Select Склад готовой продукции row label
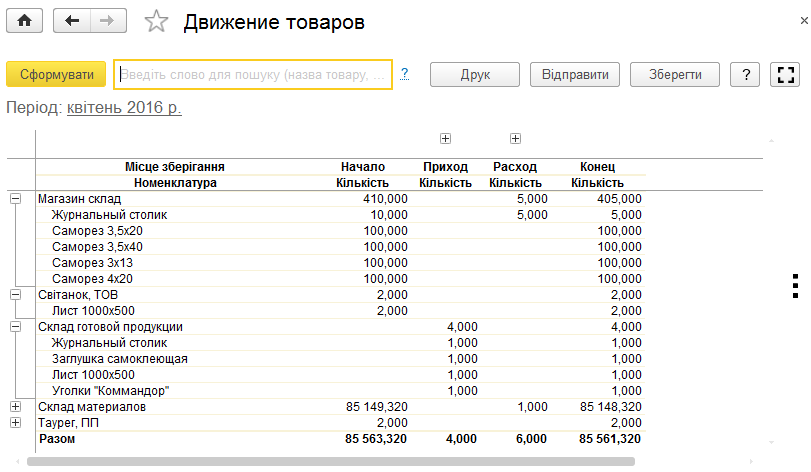The height and width of the screenshot is (472, 811). pos(110,327)
